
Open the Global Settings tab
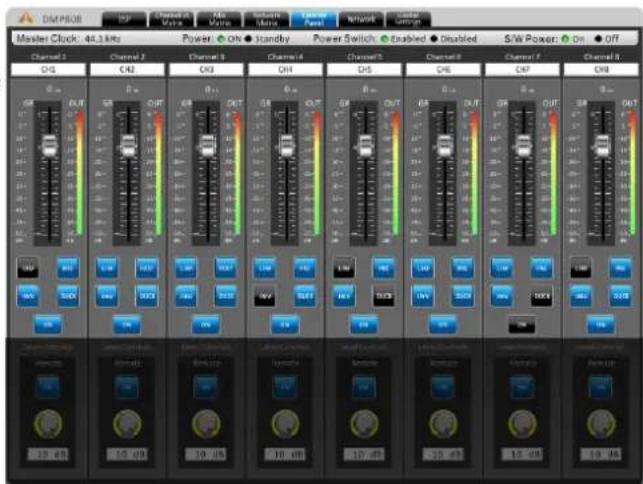click(408, 19)
